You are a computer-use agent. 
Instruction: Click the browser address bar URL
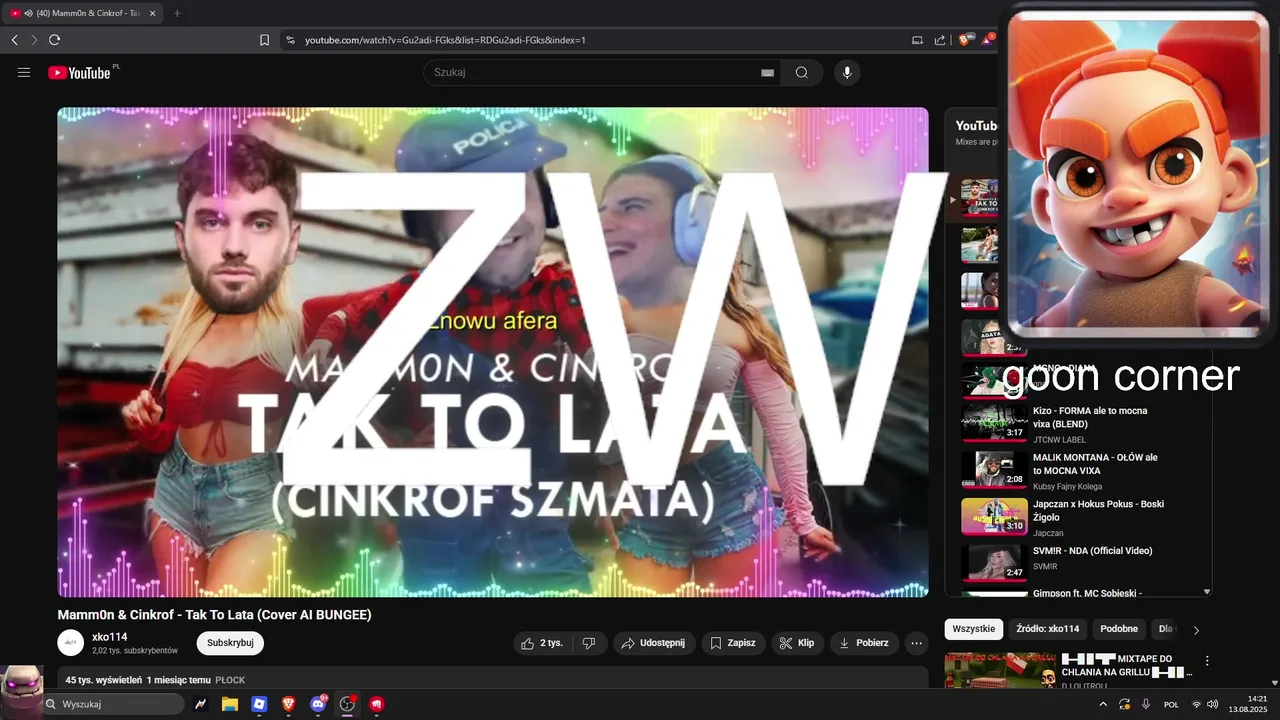(x=445, y=40)
